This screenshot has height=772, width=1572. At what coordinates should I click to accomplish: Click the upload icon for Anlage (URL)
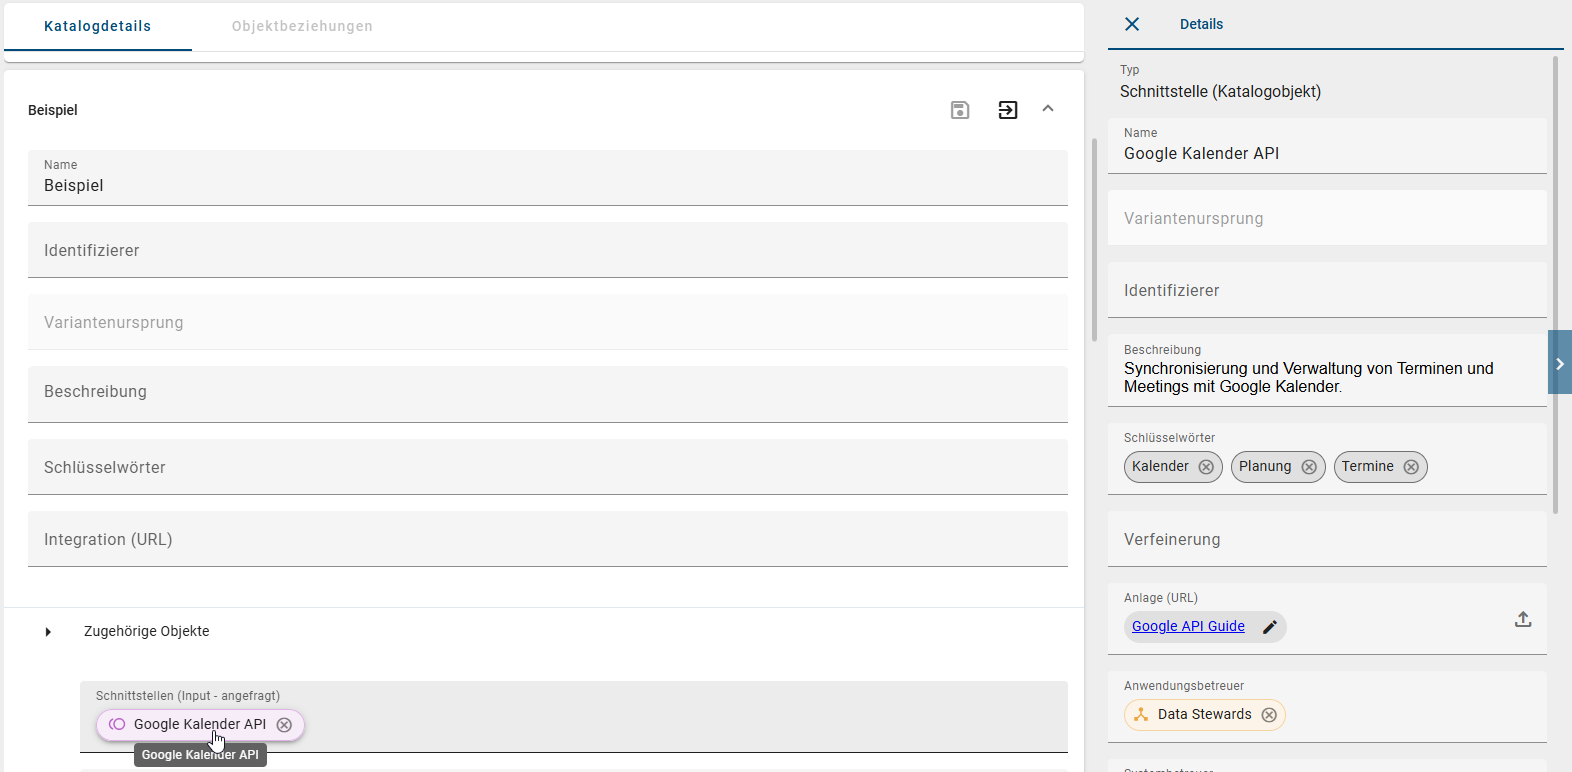coord(1523,620)
